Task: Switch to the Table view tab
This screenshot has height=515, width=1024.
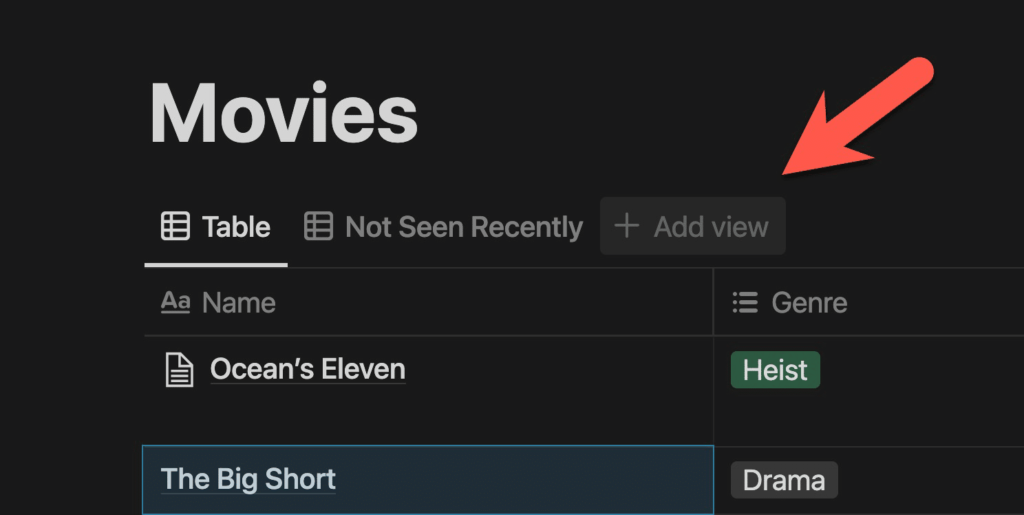Action: pyautogui.click(x=216, y=227)
